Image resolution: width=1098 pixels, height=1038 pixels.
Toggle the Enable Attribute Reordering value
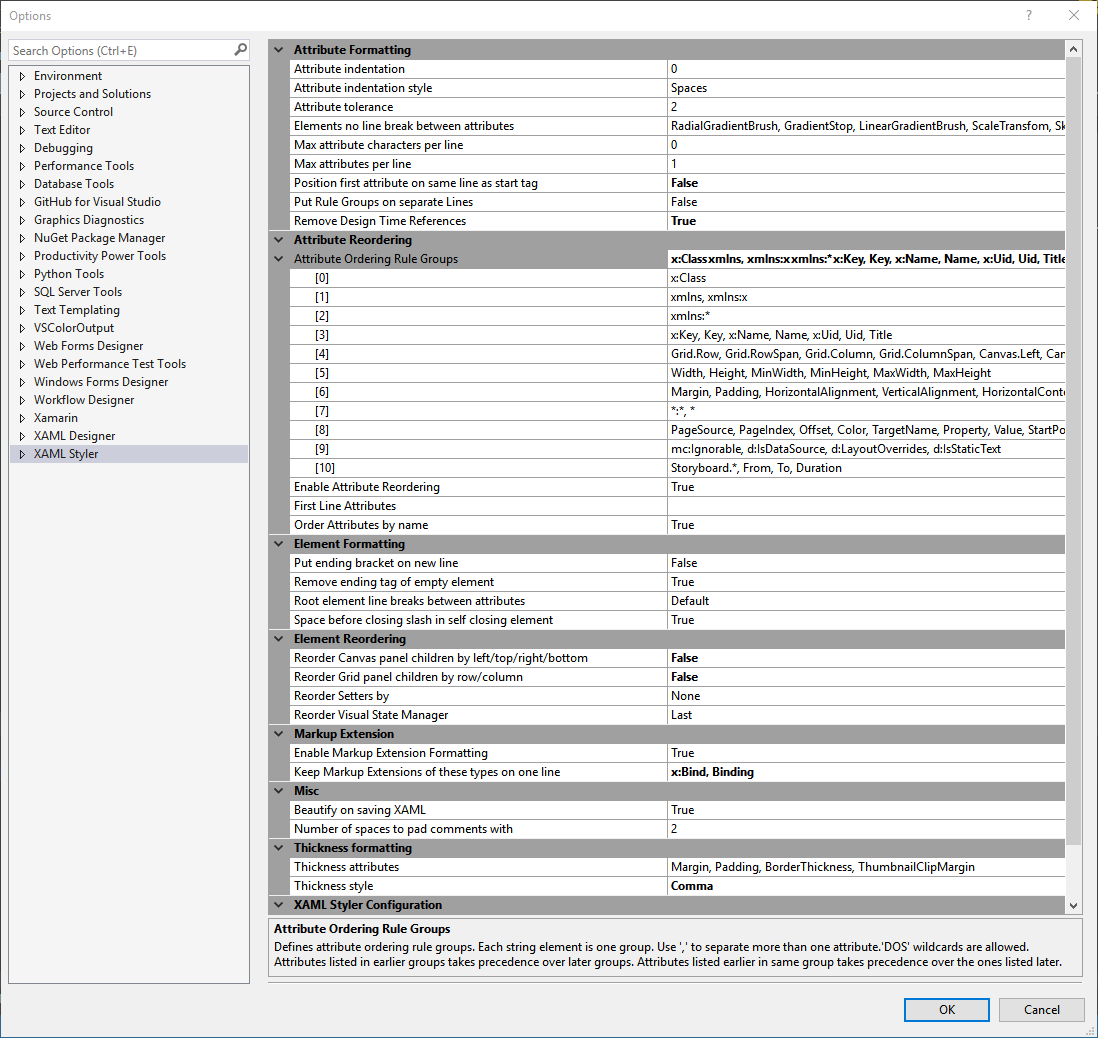coord(865,487)
